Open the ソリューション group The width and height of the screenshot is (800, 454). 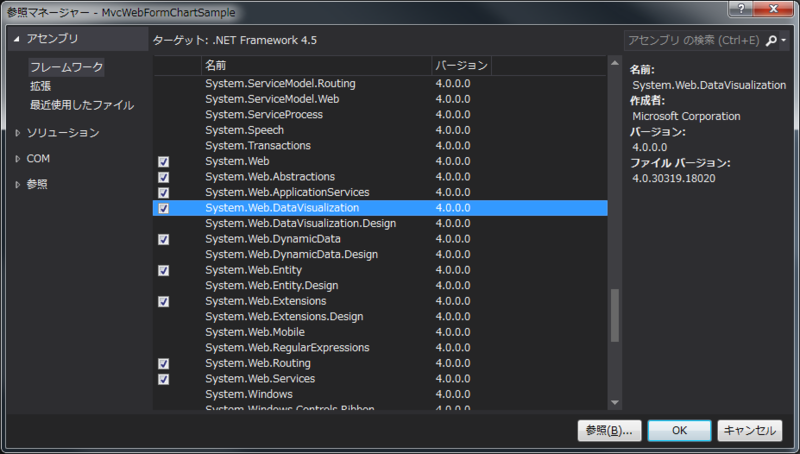click(x=63, y=133)
